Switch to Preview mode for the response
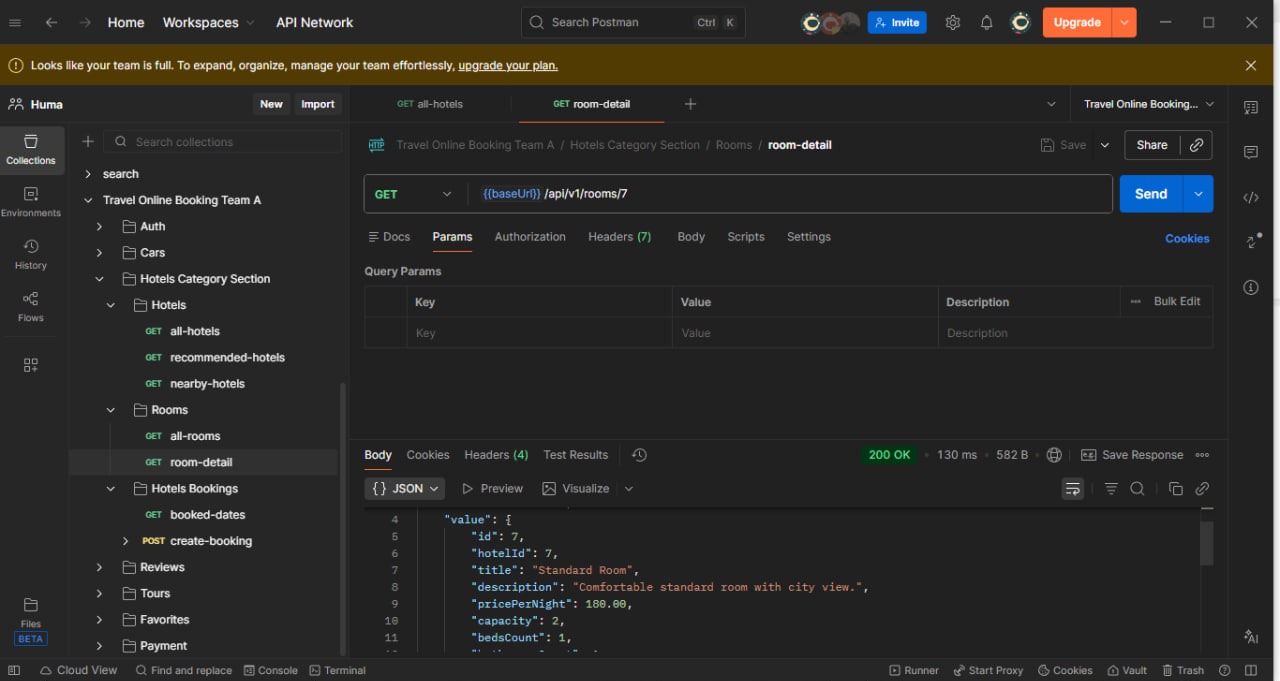This screenshot has width=1280, height=681. click(491, 488)
